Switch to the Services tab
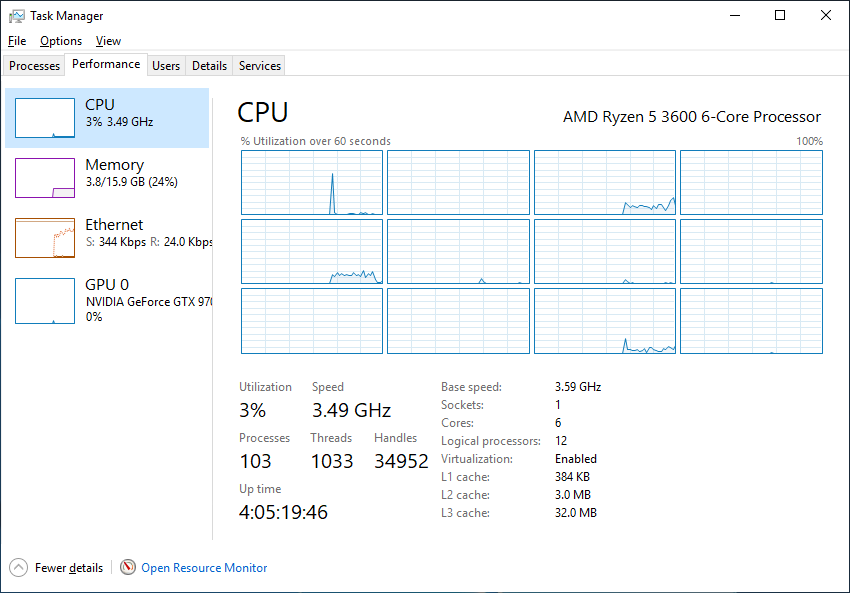 [x=260, y=66]
